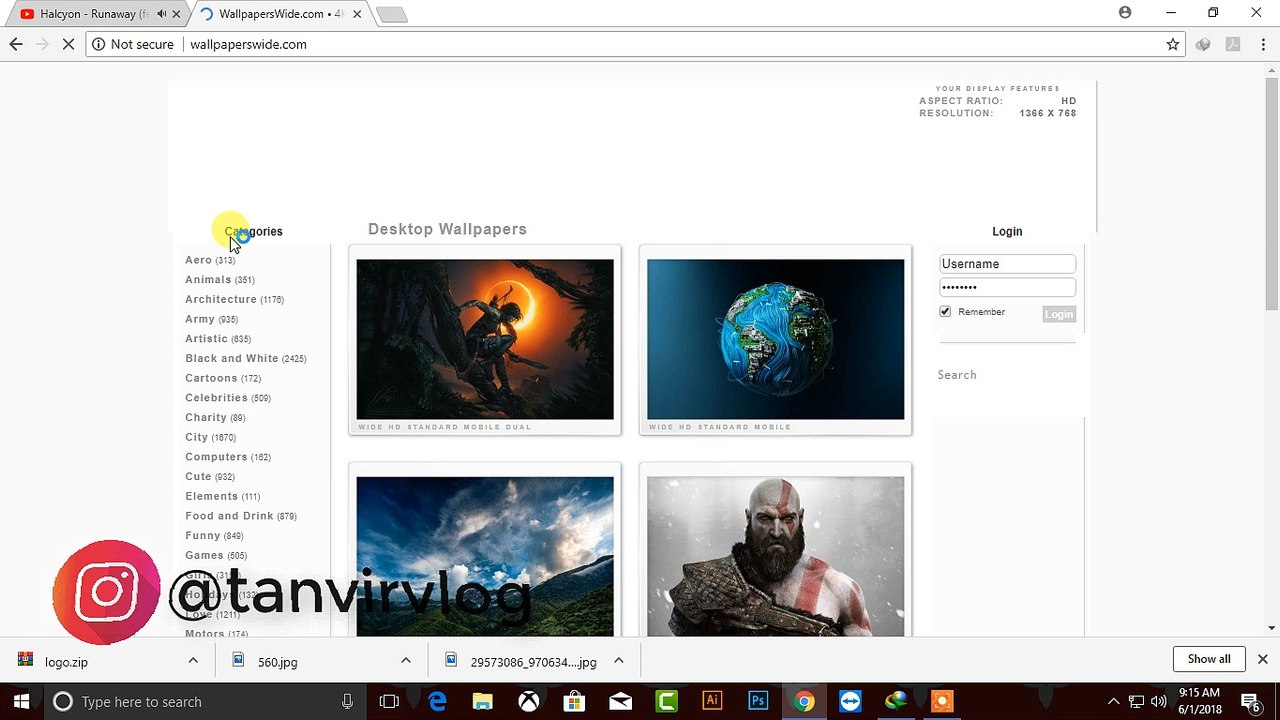Click the page vertical scrollbar
The width and height of the screenshot is (1280, 720).
pyautogui.click(x=1271, y=194)
